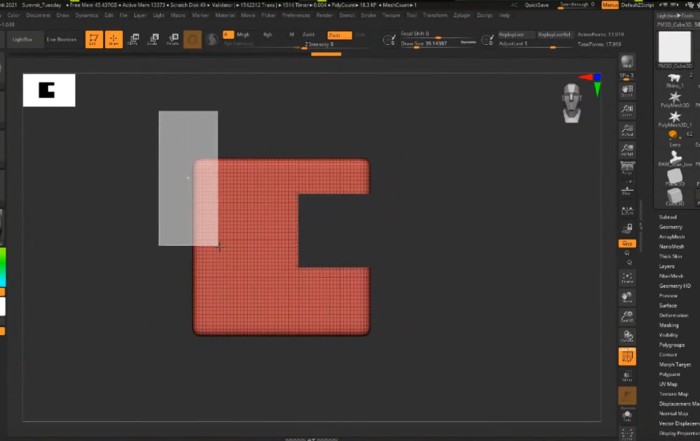The image size is (700, 441).
Task: Click the head model view orientation icon
Action: [573, 102]
